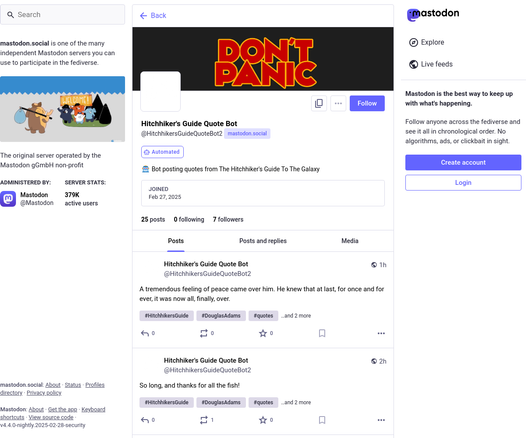Open the View source code link
The width and height of the screenshot is (526, 438).
tap(51, 417)
